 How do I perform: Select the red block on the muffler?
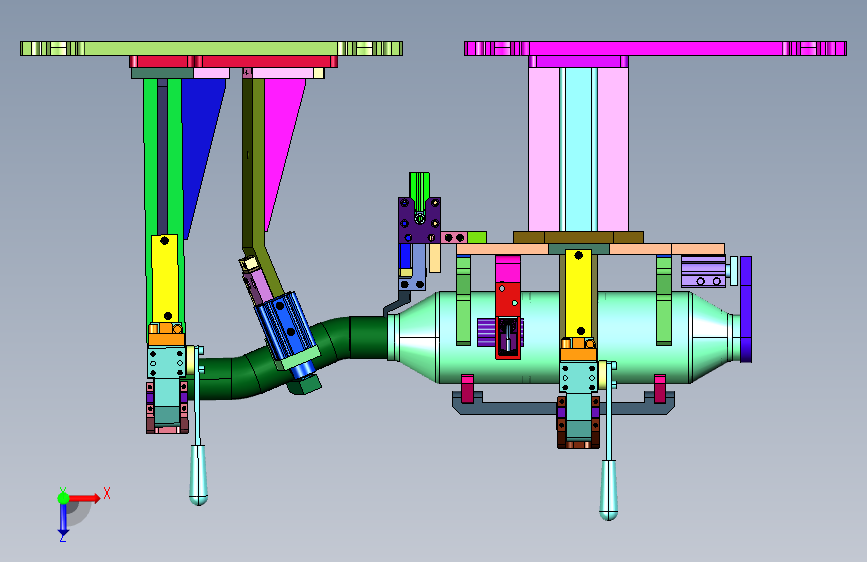(x=508, y=301)
